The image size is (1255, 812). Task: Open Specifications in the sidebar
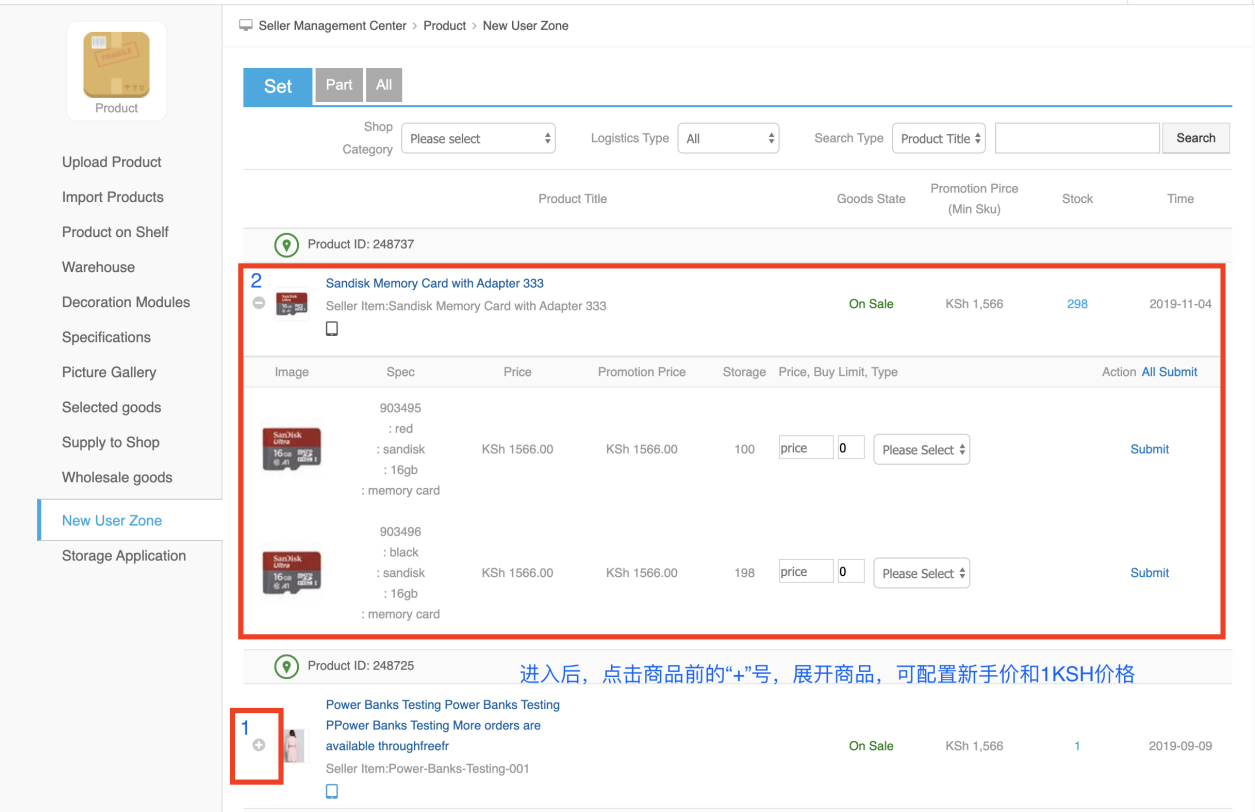pyautogui.click(x=106, y=337)
